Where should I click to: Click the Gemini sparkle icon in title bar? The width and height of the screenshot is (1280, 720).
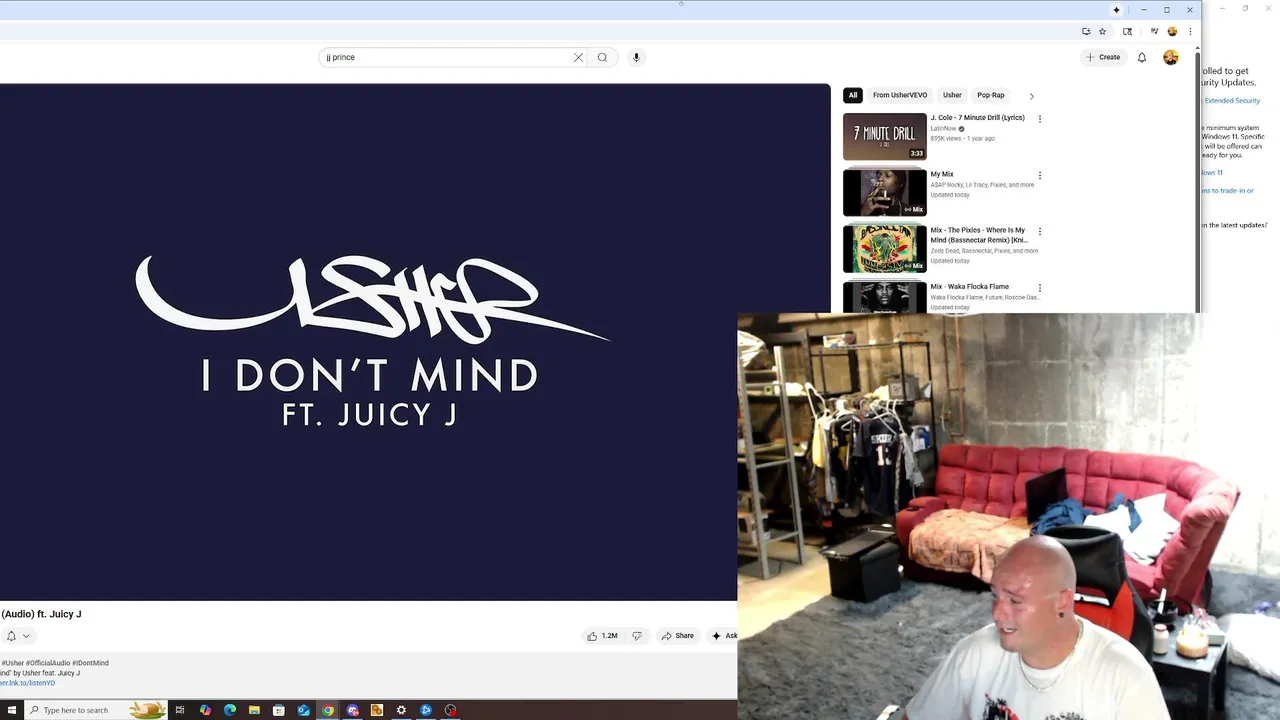[x=1116, y=10]
